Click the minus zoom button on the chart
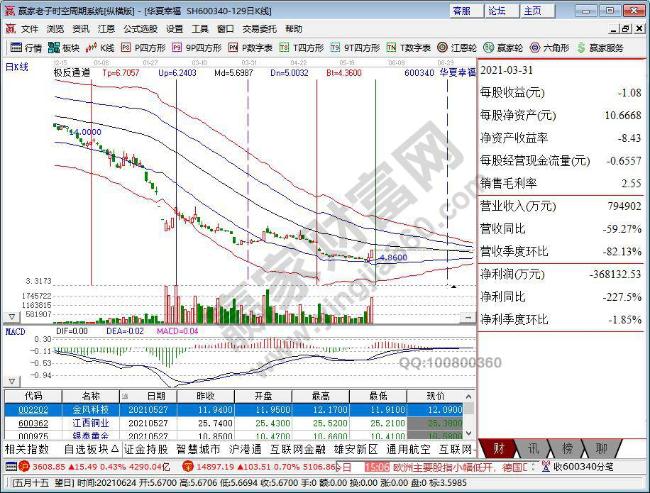 coord(468,318)
